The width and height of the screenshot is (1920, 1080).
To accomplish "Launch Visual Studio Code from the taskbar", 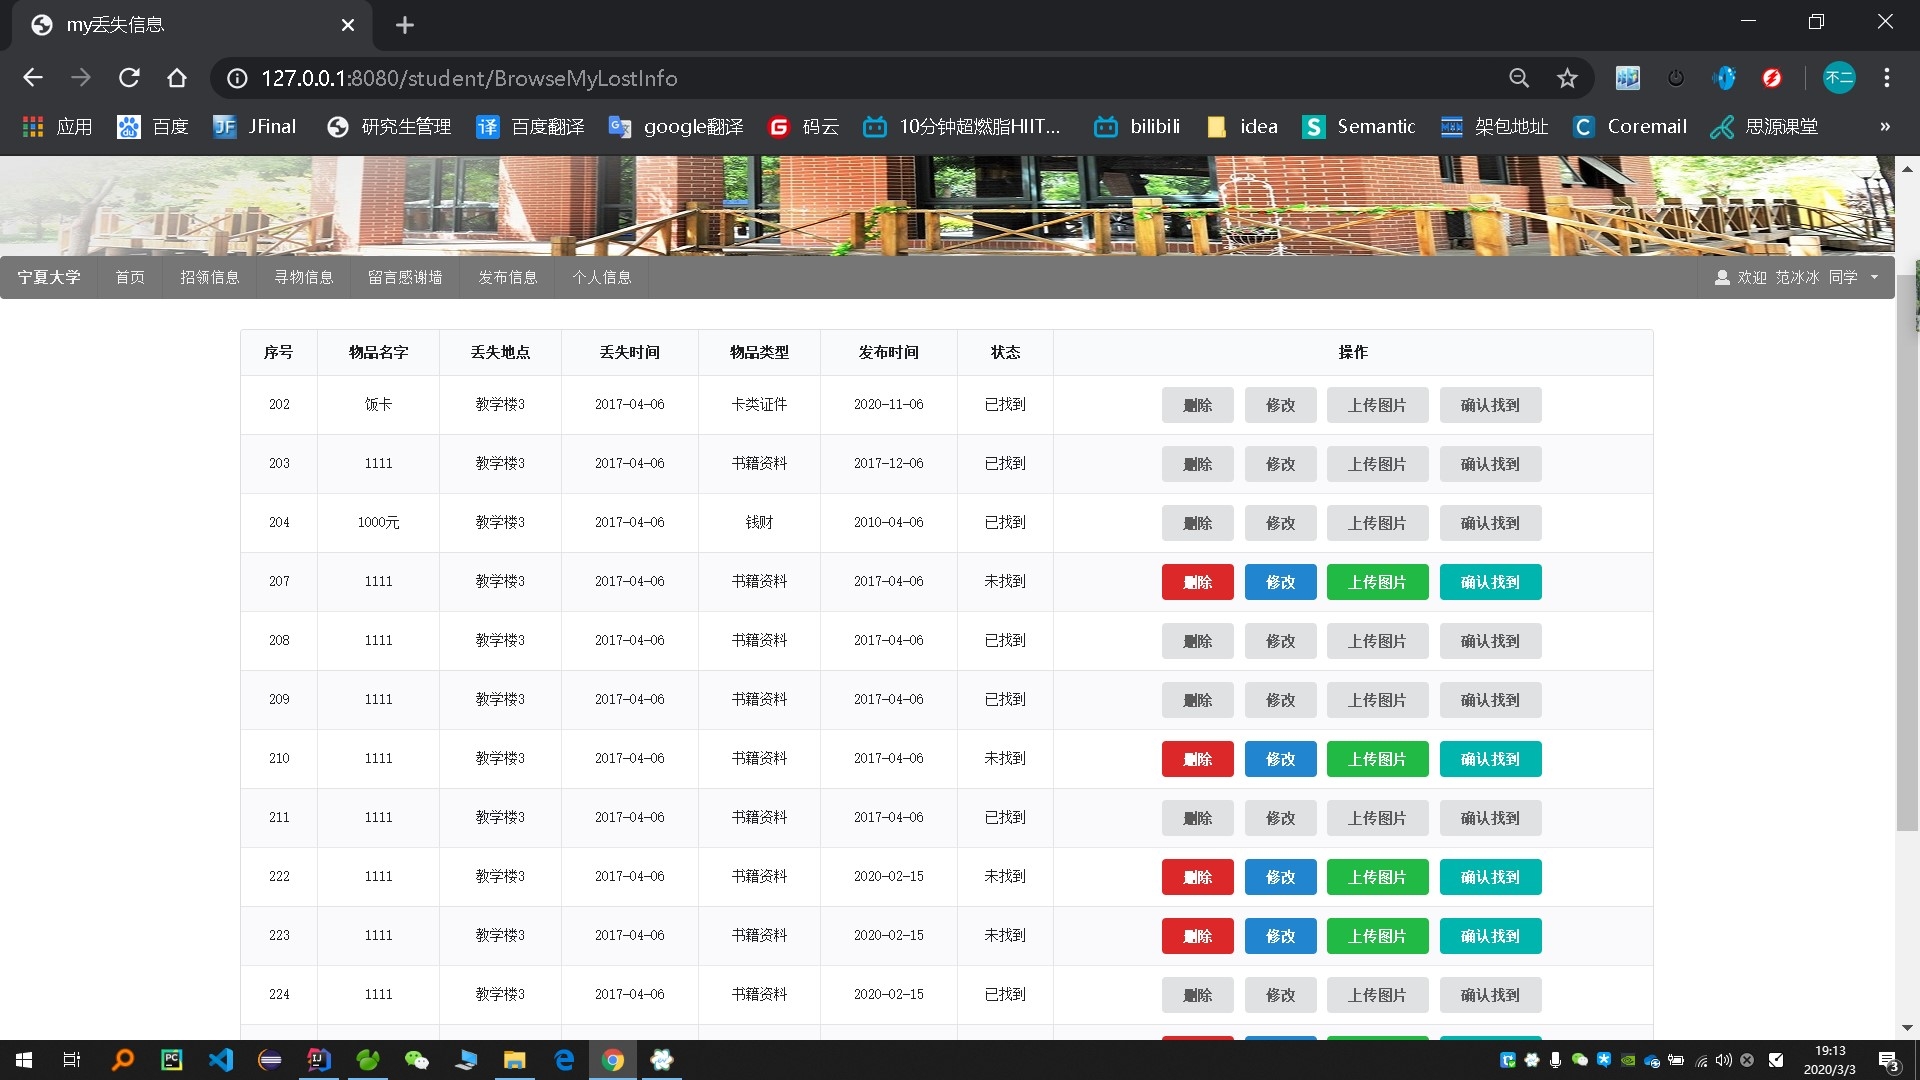I will (221, 1060).
